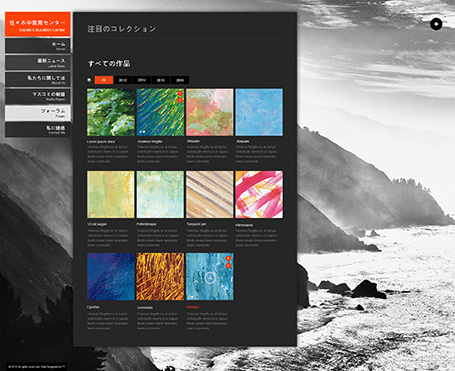Click the 'Egestas' title
455x371 pixels.
pyautogui.click(x=93, y=307)
